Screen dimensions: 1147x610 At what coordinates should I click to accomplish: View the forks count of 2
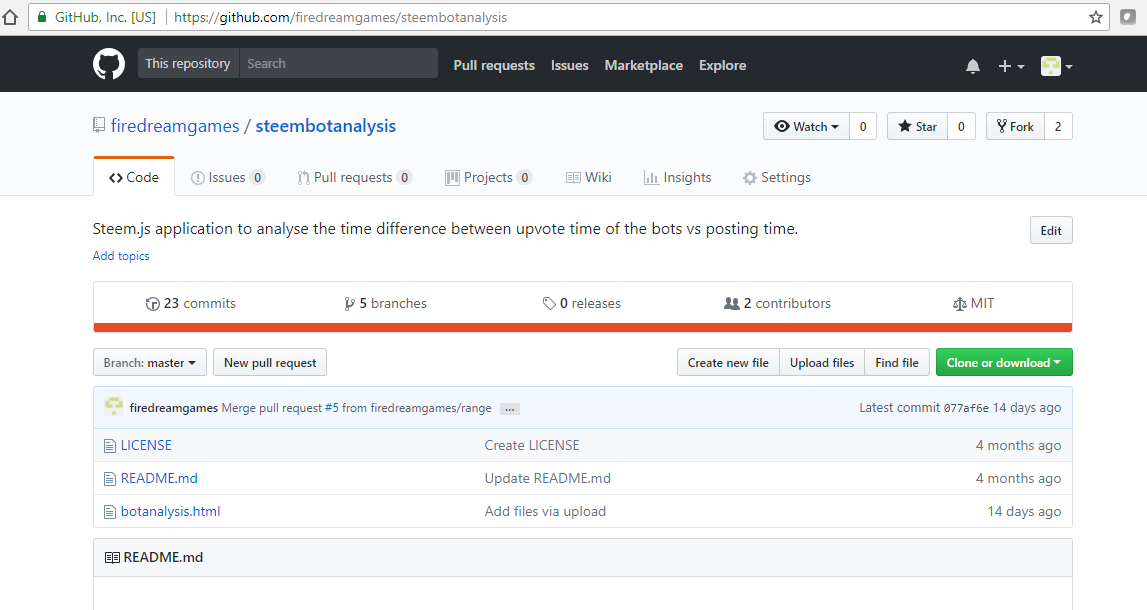1058,127
